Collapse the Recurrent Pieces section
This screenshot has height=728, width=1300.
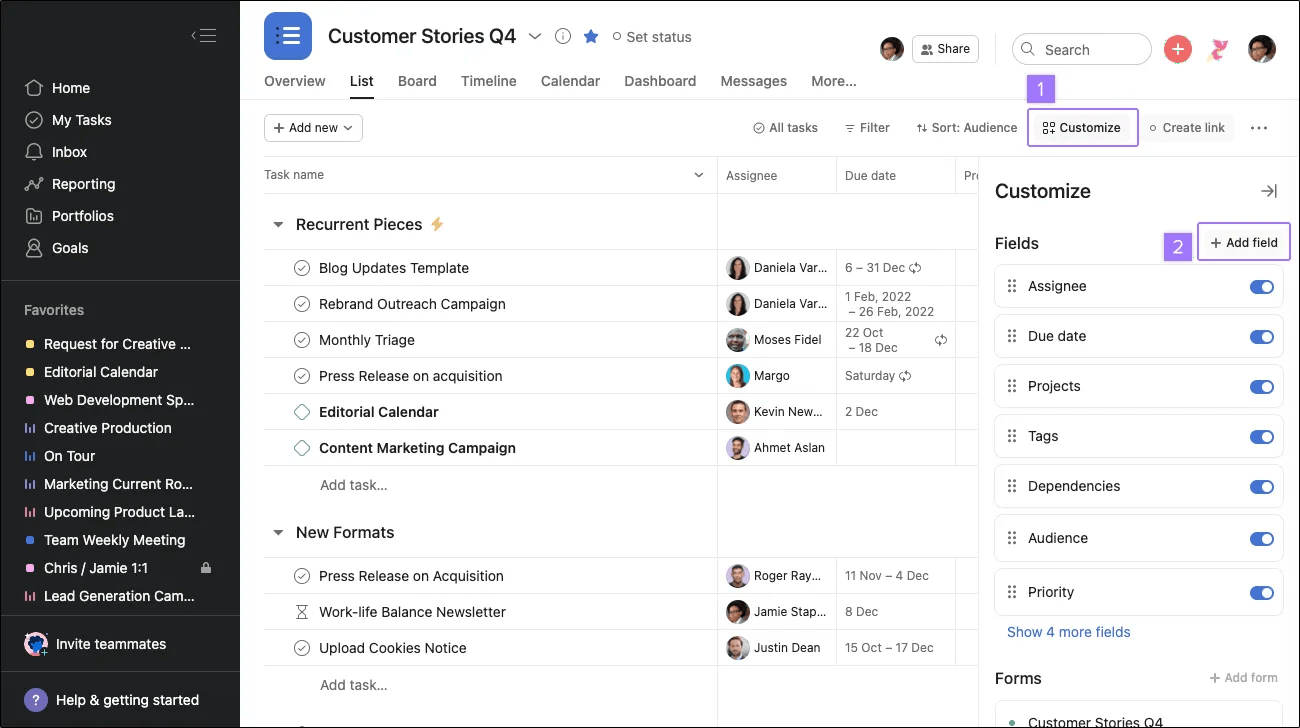(279, 225)
